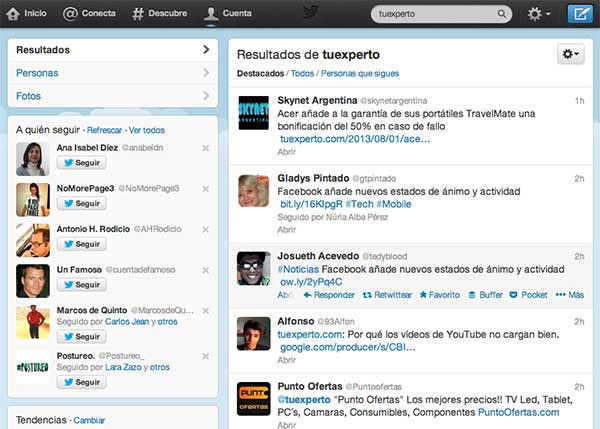
Task: Open Conecta tab
Action: click(x=89, y=13)
